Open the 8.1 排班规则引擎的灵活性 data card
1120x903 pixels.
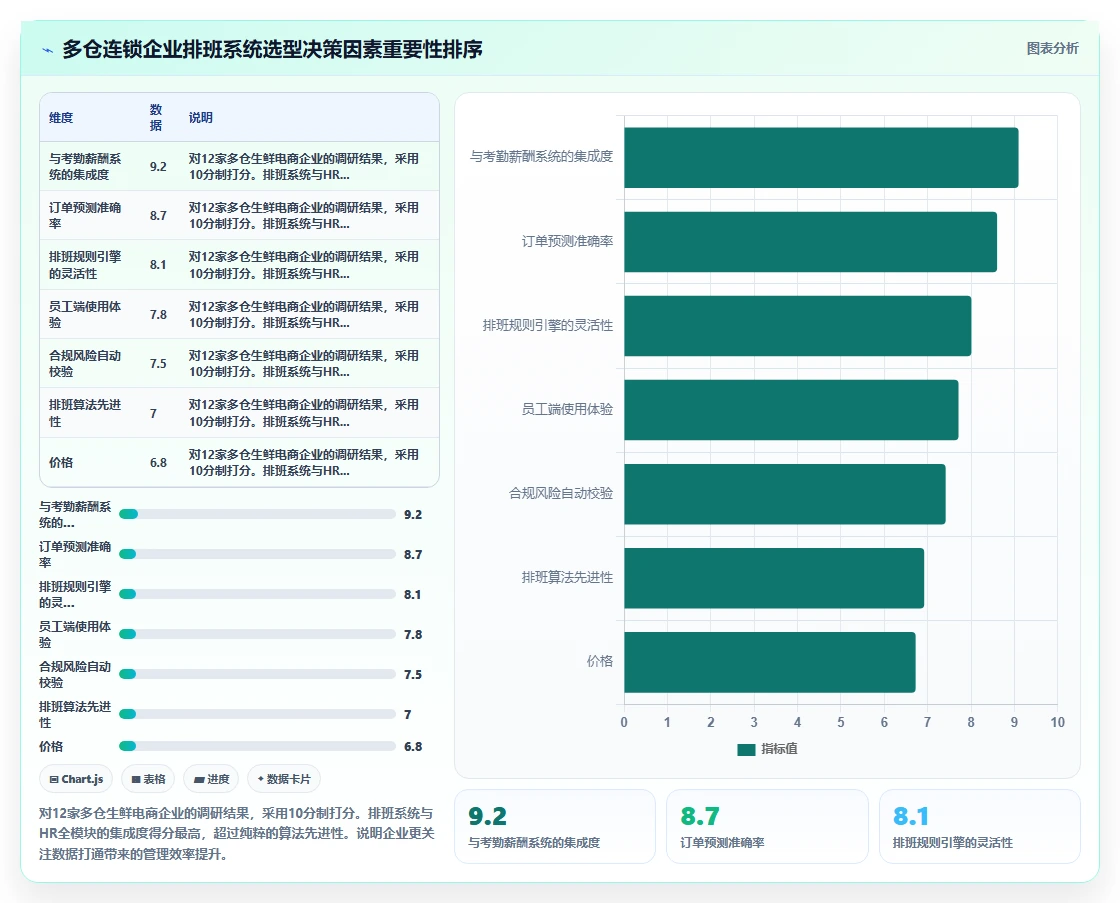[x=979, y=827]
